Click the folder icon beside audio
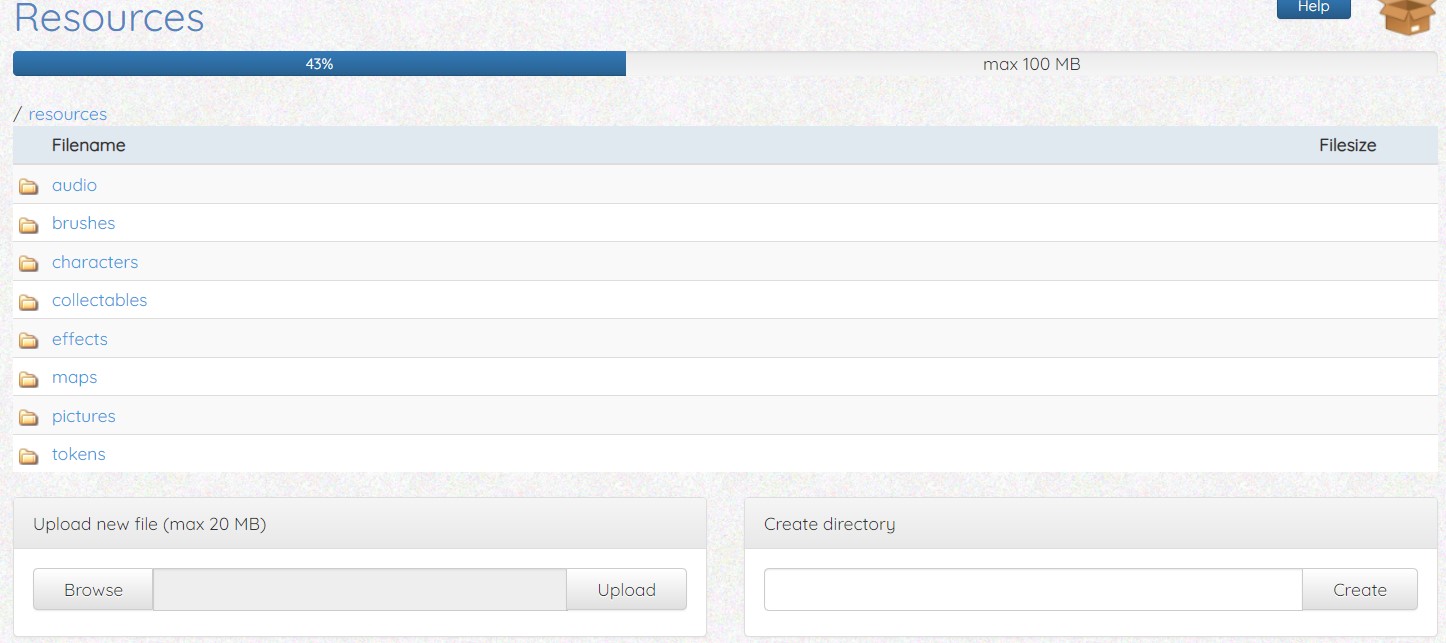1446x643 pixels. 29,186
